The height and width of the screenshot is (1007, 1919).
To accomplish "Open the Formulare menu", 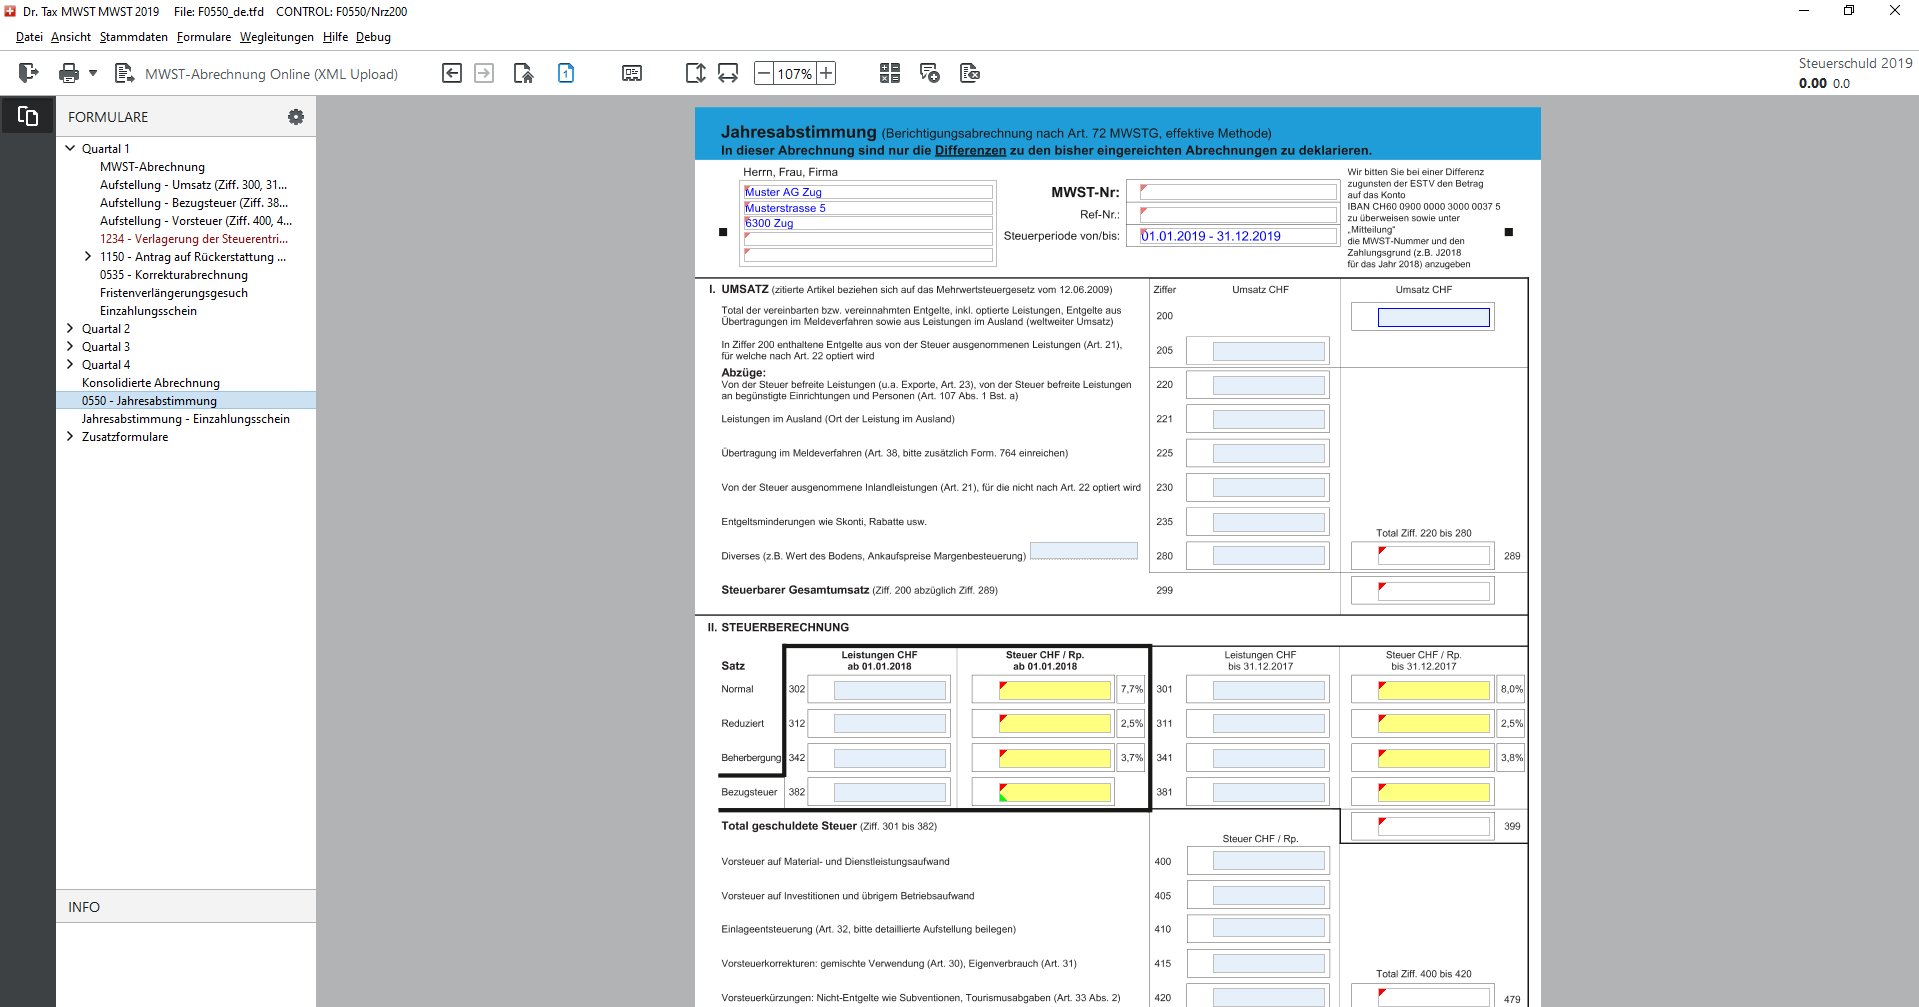I will point(204,37).
